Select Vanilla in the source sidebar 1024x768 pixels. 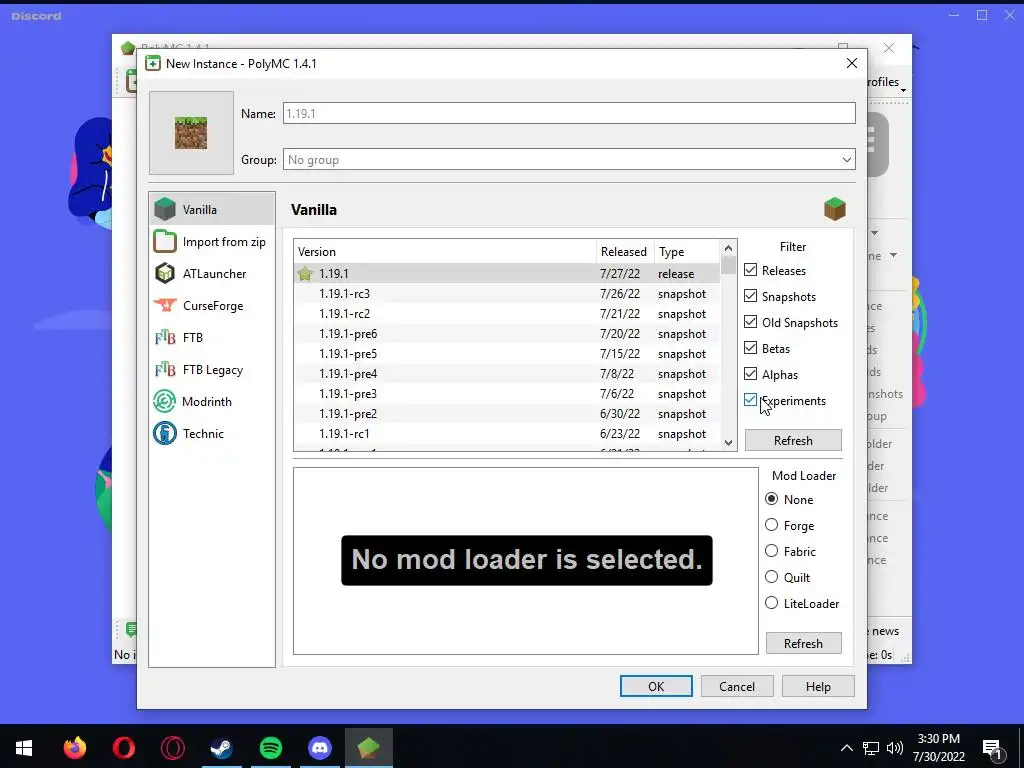point(212,210)
